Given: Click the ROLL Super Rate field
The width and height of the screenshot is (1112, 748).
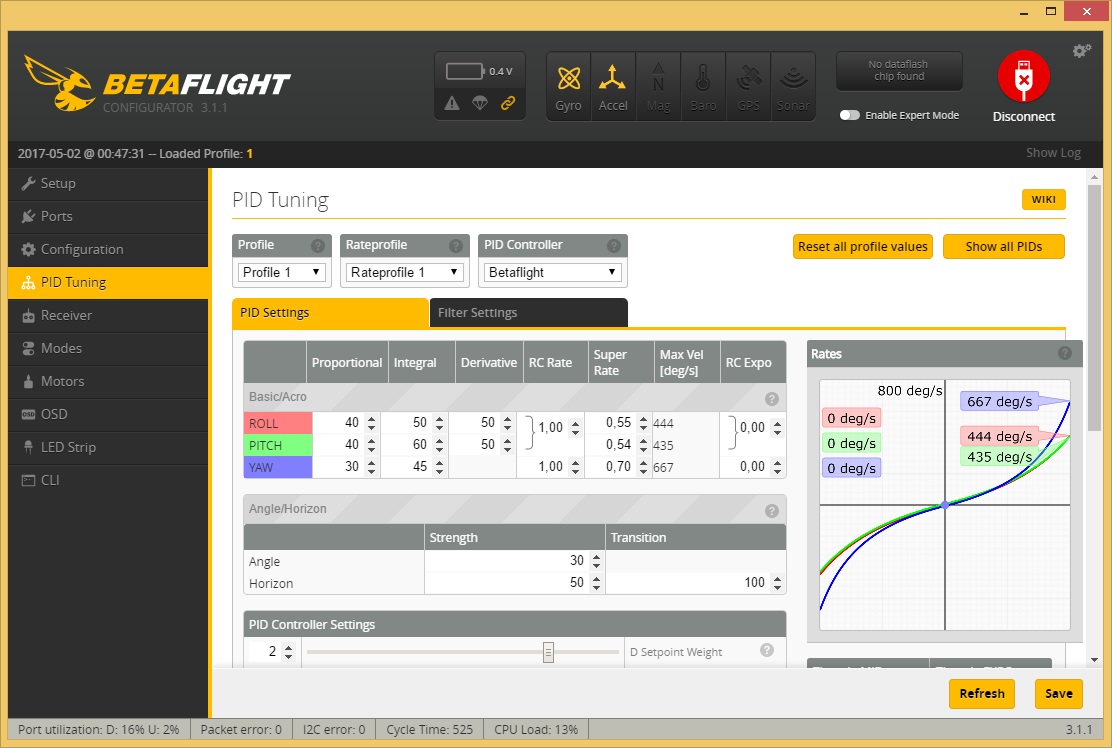Looking at the screenshot, I should click(617, 423).
